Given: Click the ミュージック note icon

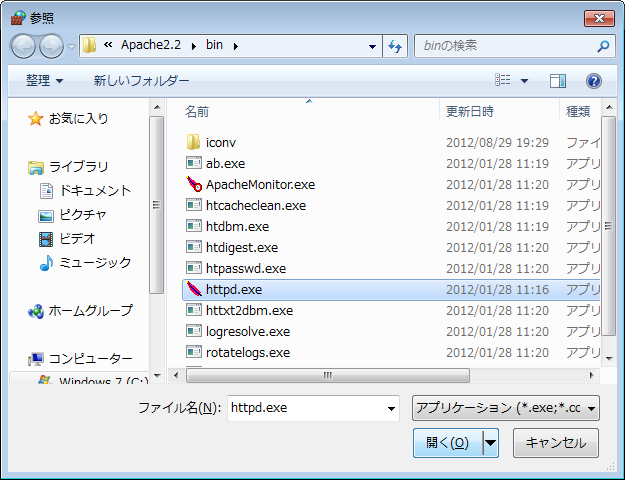Looking at the screenshot, I should point(47,263).
